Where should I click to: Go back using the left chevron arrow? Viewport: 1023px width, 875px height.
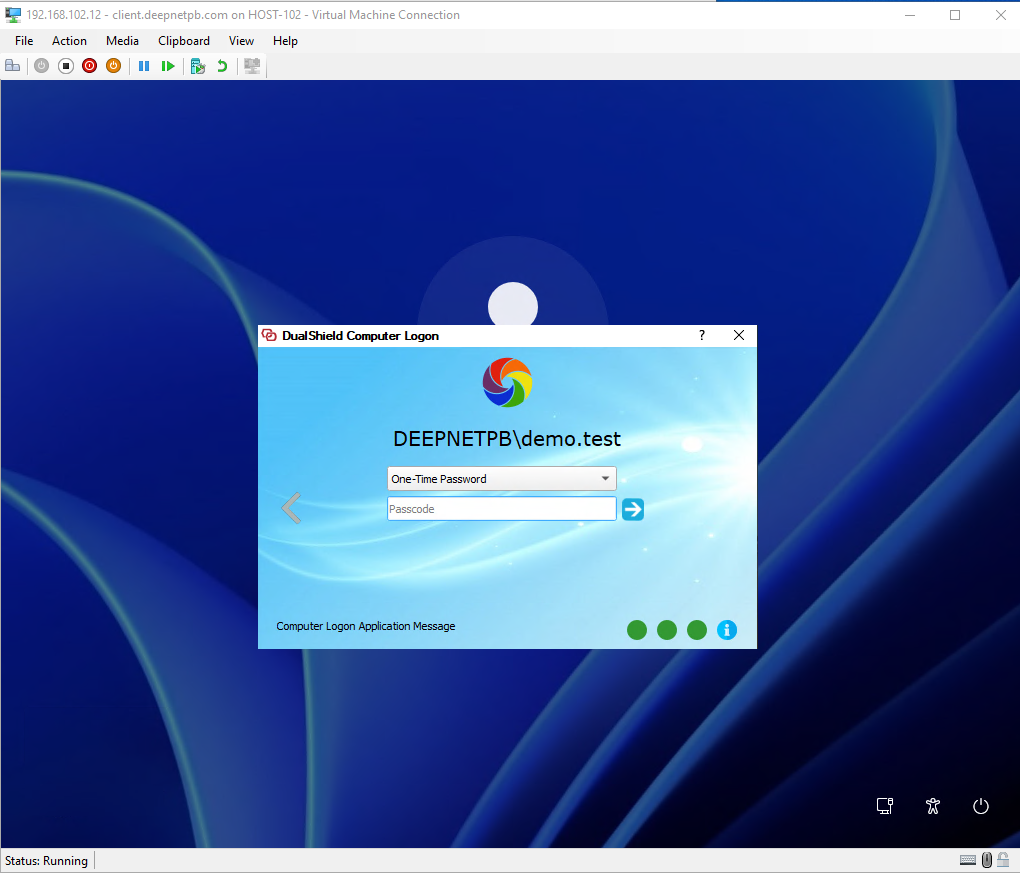[x=291, y=508]
